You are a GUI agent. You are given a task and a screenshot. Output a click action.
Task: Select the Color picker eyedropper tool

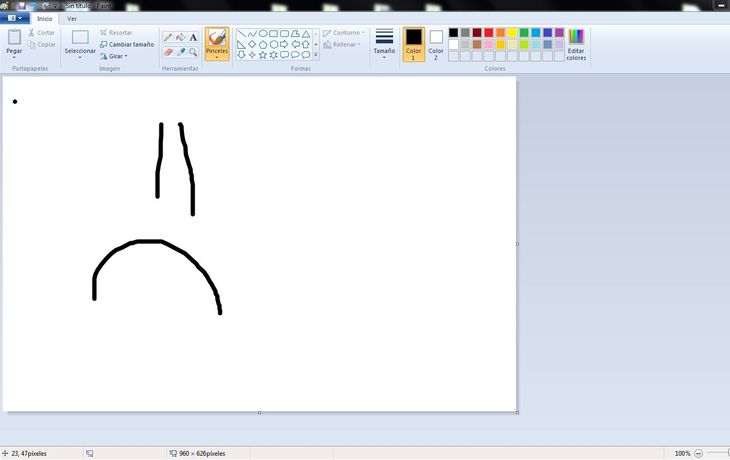181,52
